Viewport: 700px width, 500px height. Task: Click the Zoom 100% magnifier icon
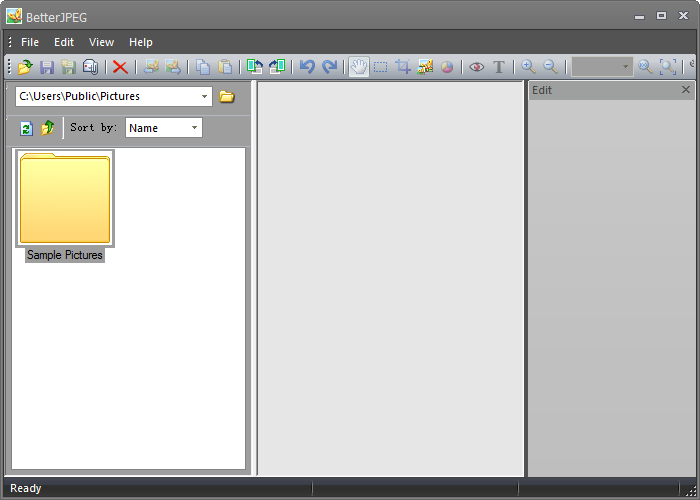645,67
